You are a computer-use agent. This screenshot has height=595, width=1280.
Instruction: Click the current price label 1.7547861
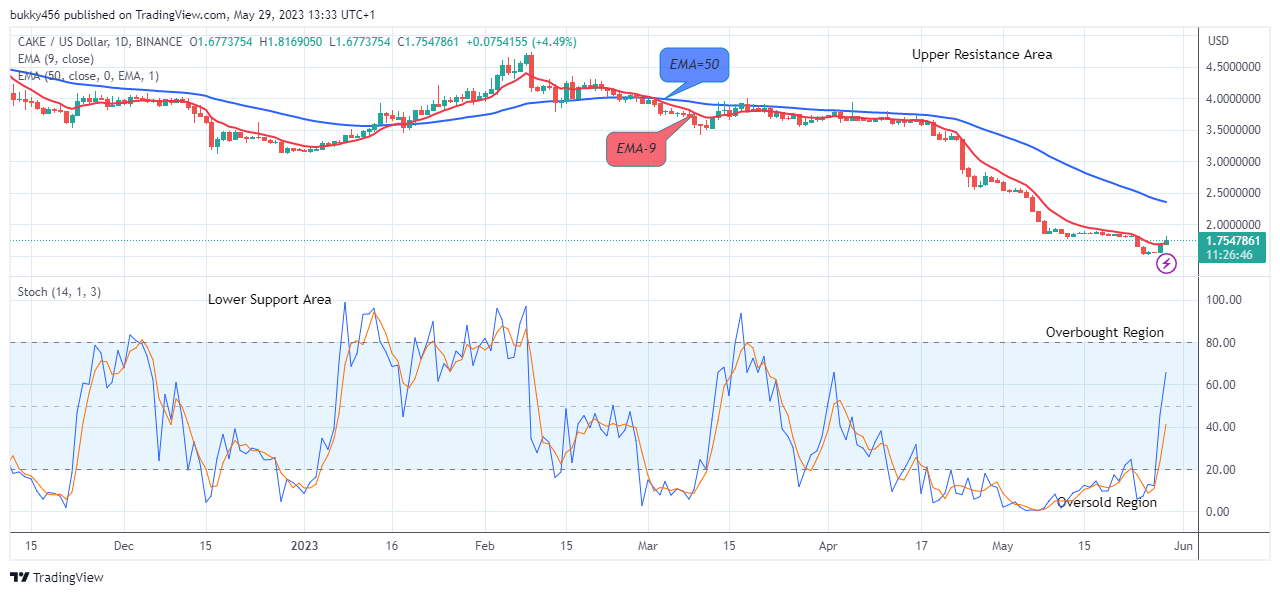1234,240
